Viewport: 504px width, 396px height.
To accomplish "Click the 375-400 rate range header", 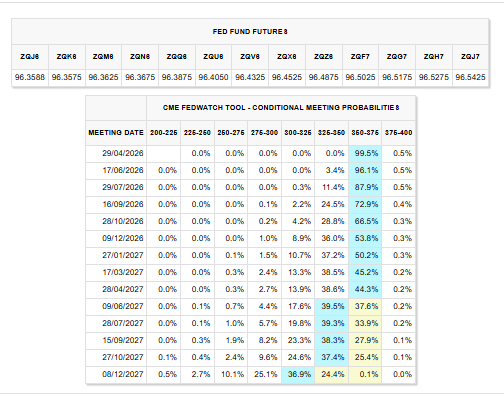I will (399, 133).
